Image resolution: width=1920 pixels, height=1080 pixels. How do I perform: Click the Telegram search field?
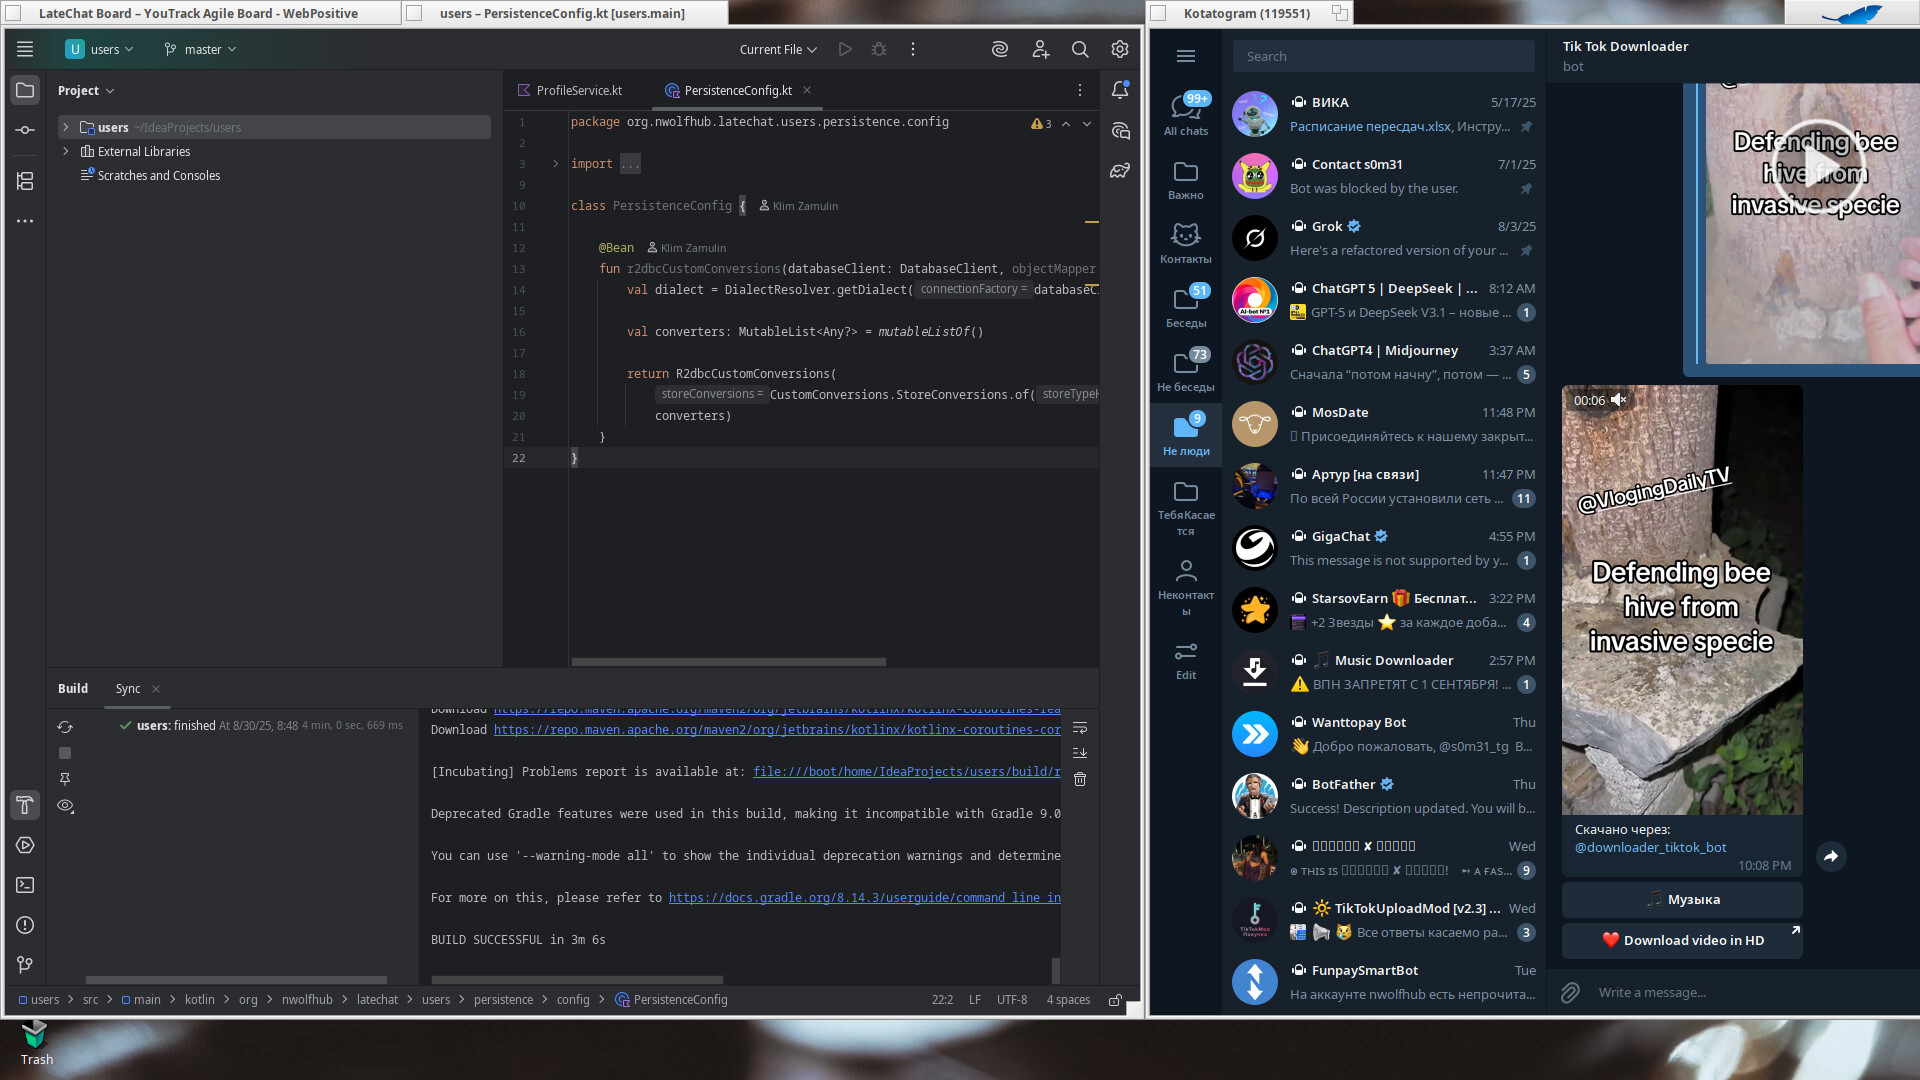pyautogui.click(x=1383, y=56)
